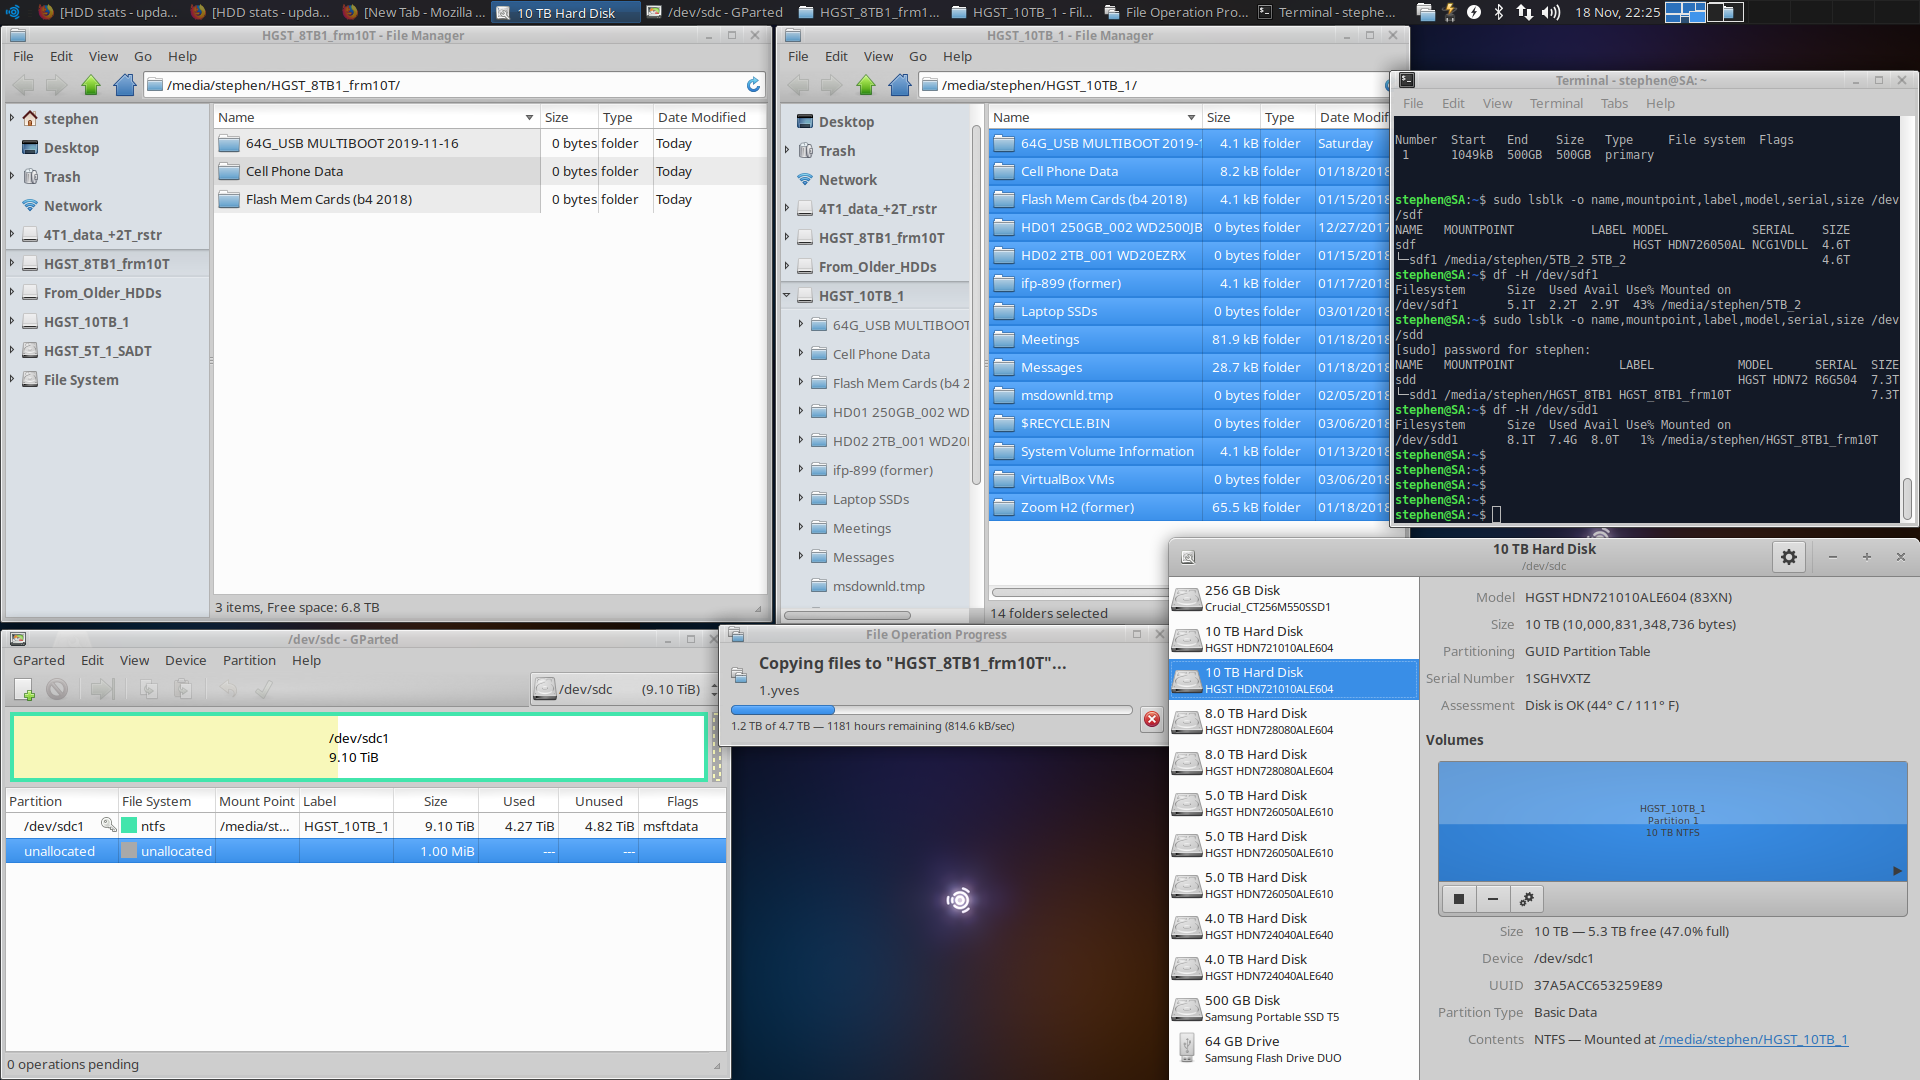Click the power manager tray icon
1920x1080 pixels.
[1474, 12]
